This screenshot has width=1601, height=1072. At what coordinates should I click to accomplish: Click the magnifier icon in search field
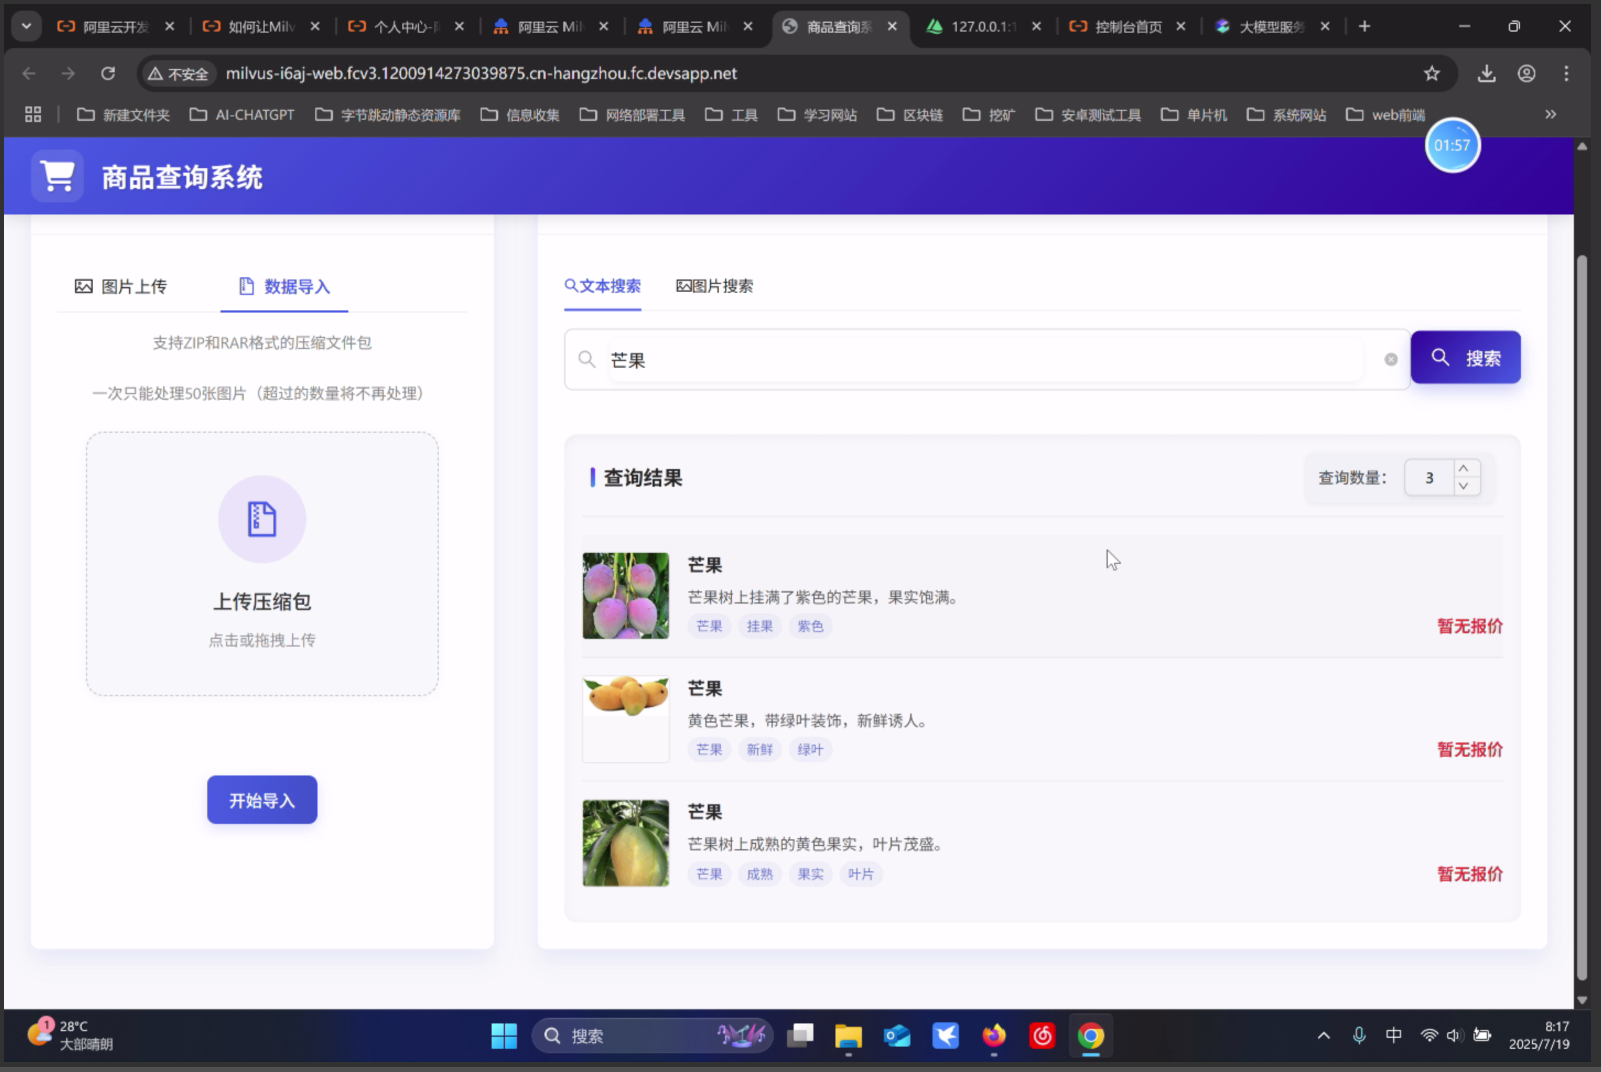pyautogui.click(x=587, y=359)
